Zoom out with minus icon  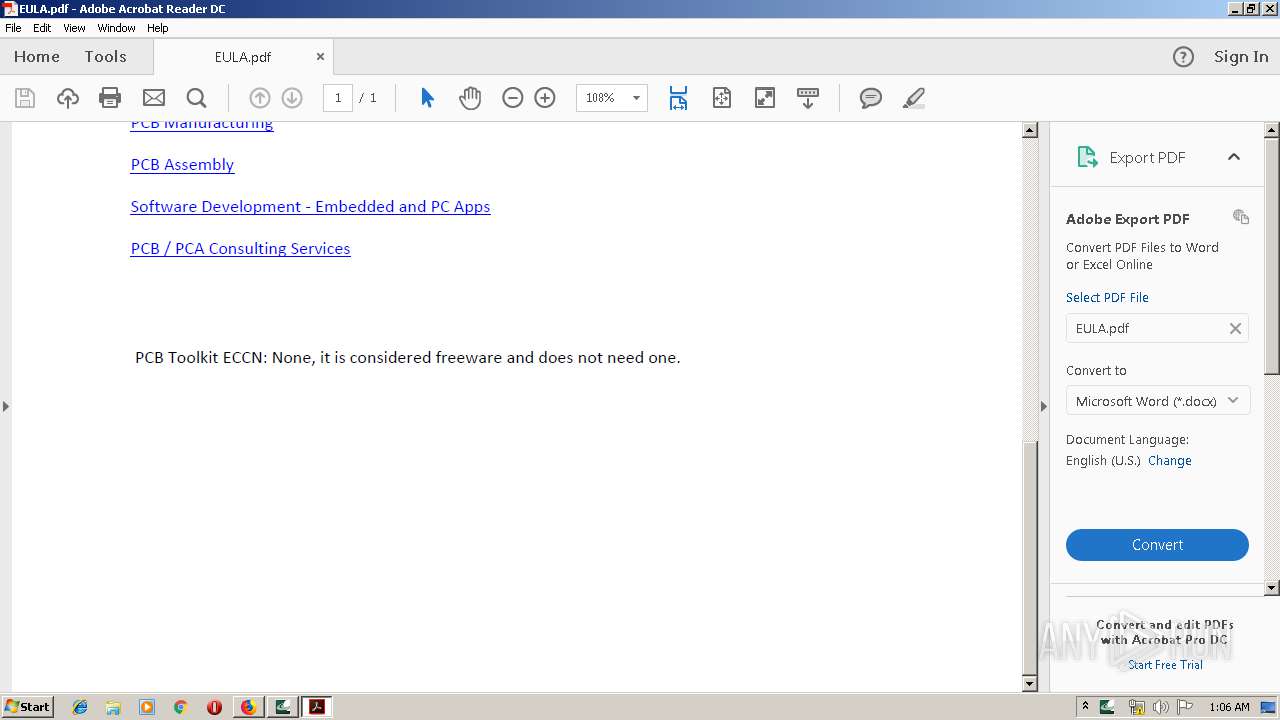[512, 98]
